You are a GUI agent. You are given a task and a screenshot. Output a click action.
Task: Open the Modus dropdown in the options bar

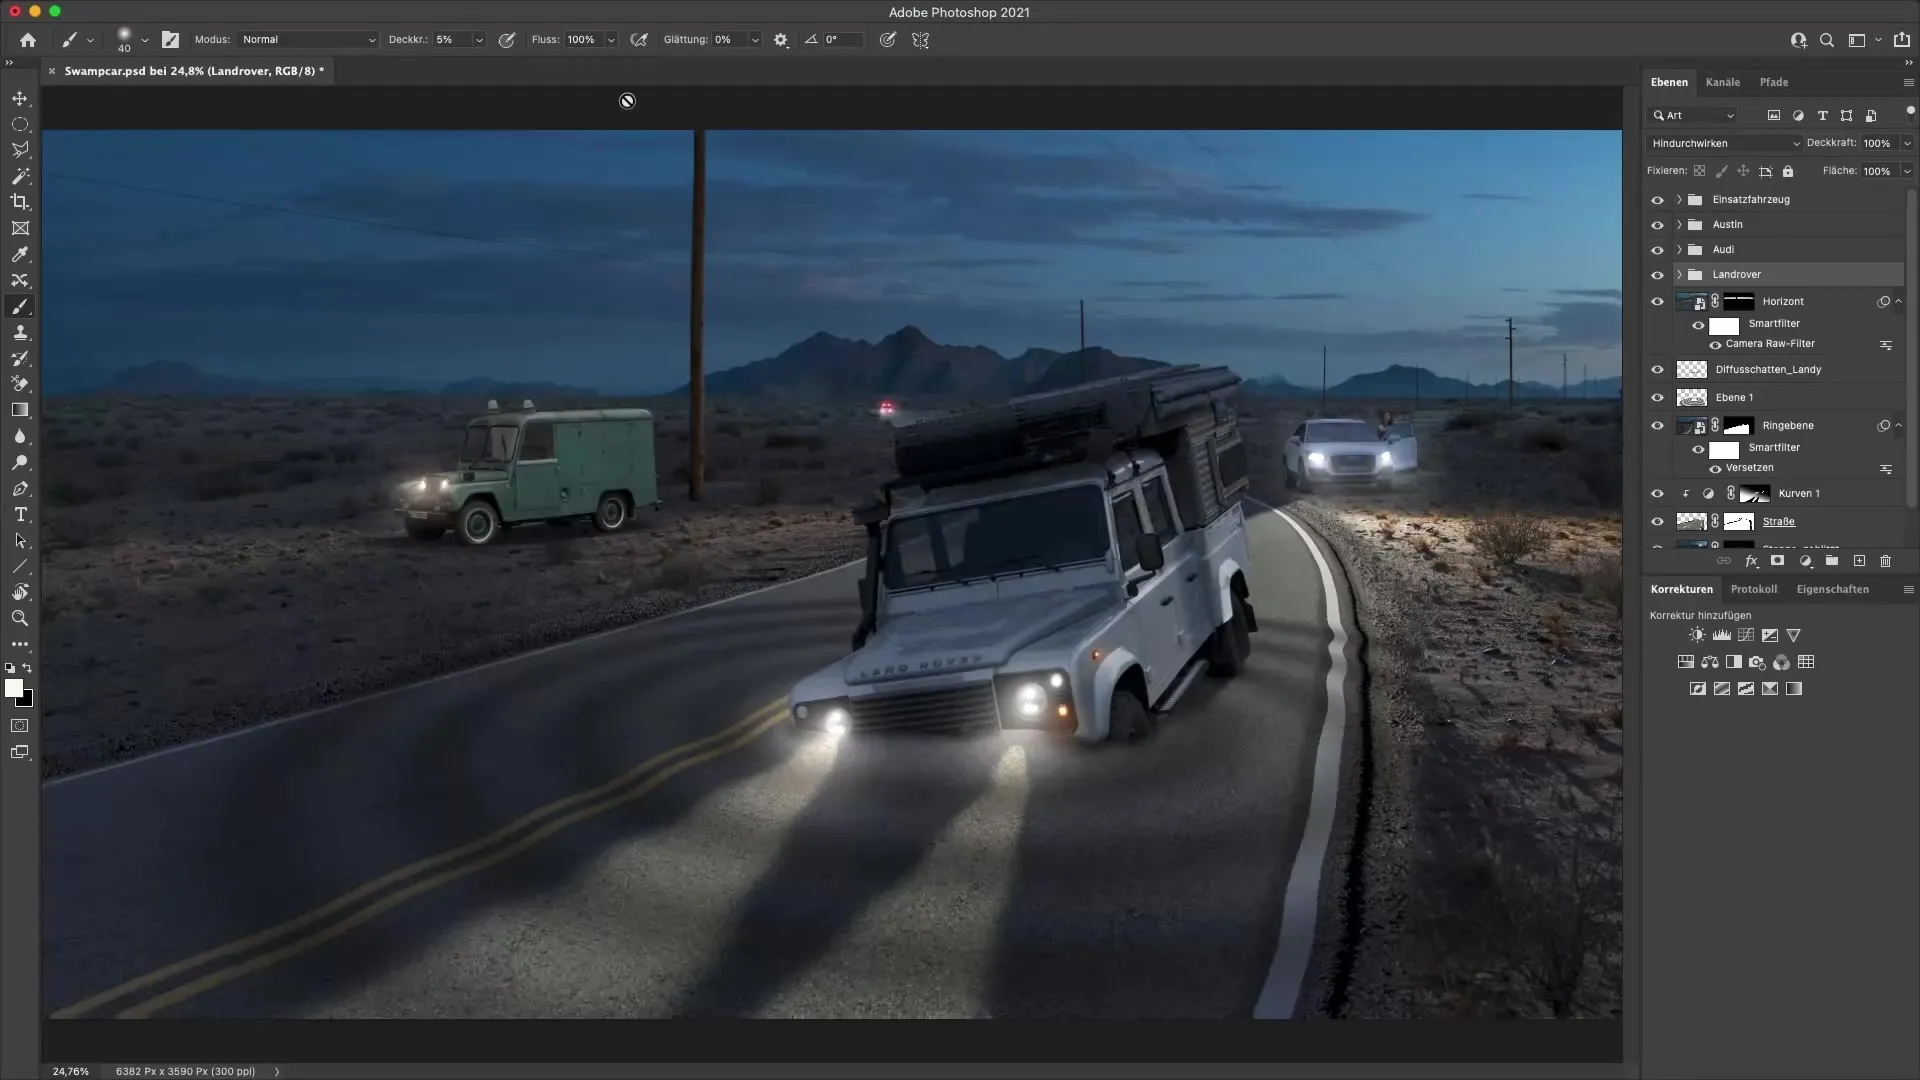307,40
